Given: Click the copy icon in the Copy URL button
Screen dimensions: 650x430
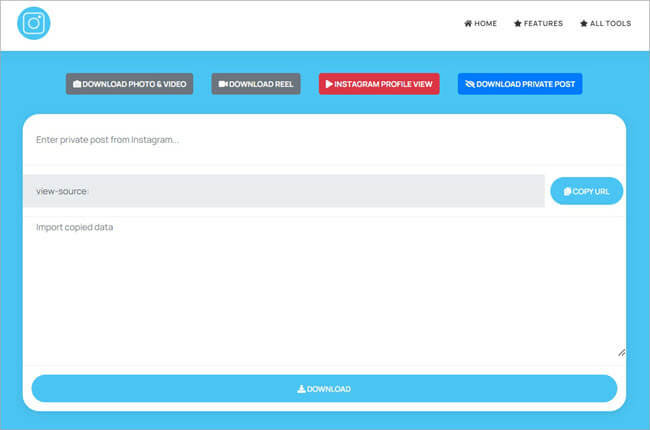Looking at the screenshot, I should pyautogui.click(x=567, y=191).
